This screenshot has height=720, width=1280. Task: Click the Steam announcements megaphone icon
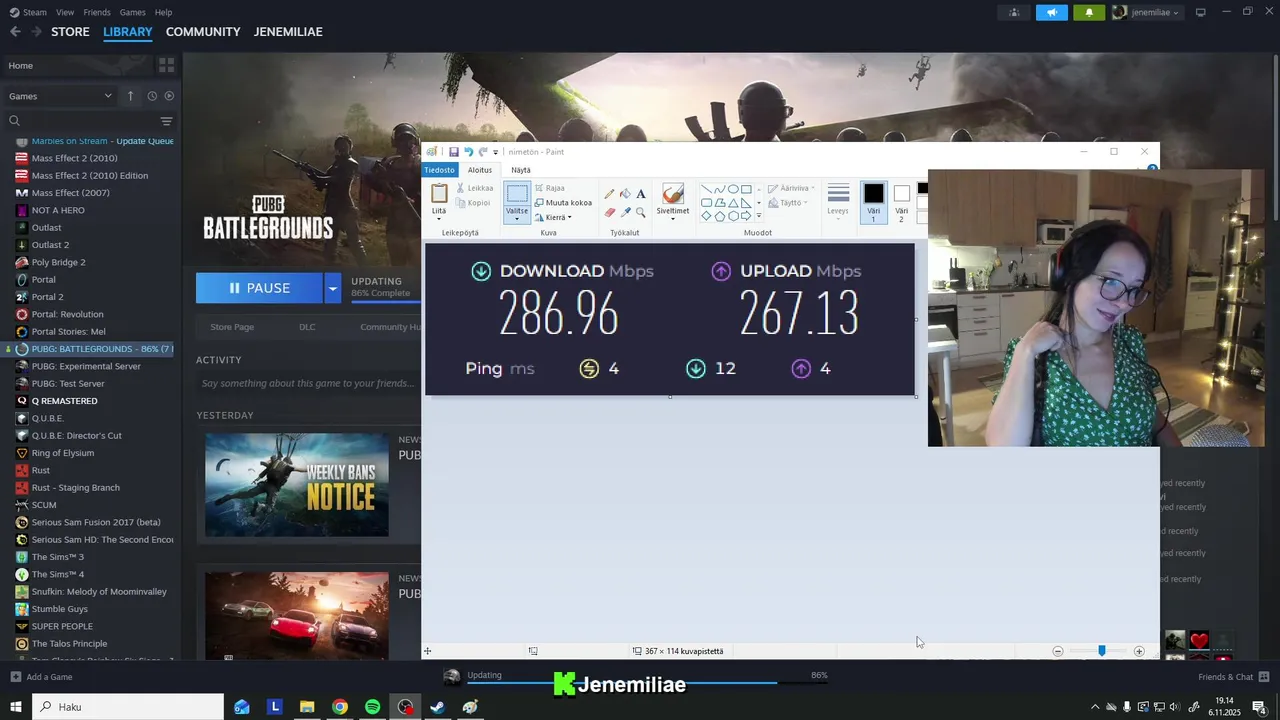pyautogui.click(x=1051, y=12)
